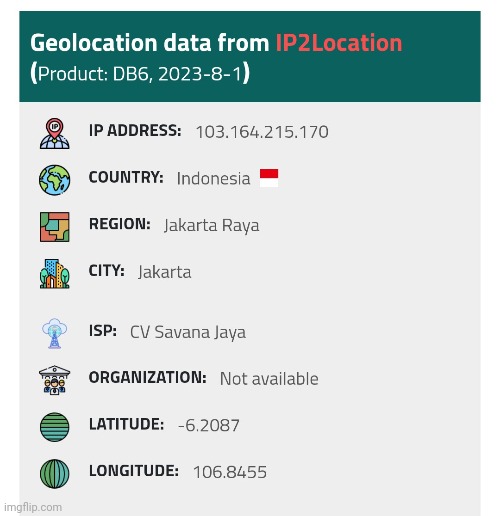500x516 pixels.
Task: Click the longitude value 106.8455
Action: point(230,472)
